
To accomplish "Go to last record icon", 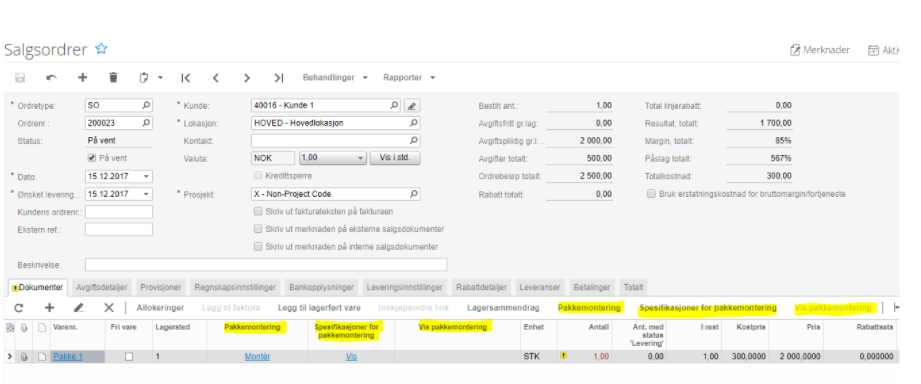I will coord(278,78).
